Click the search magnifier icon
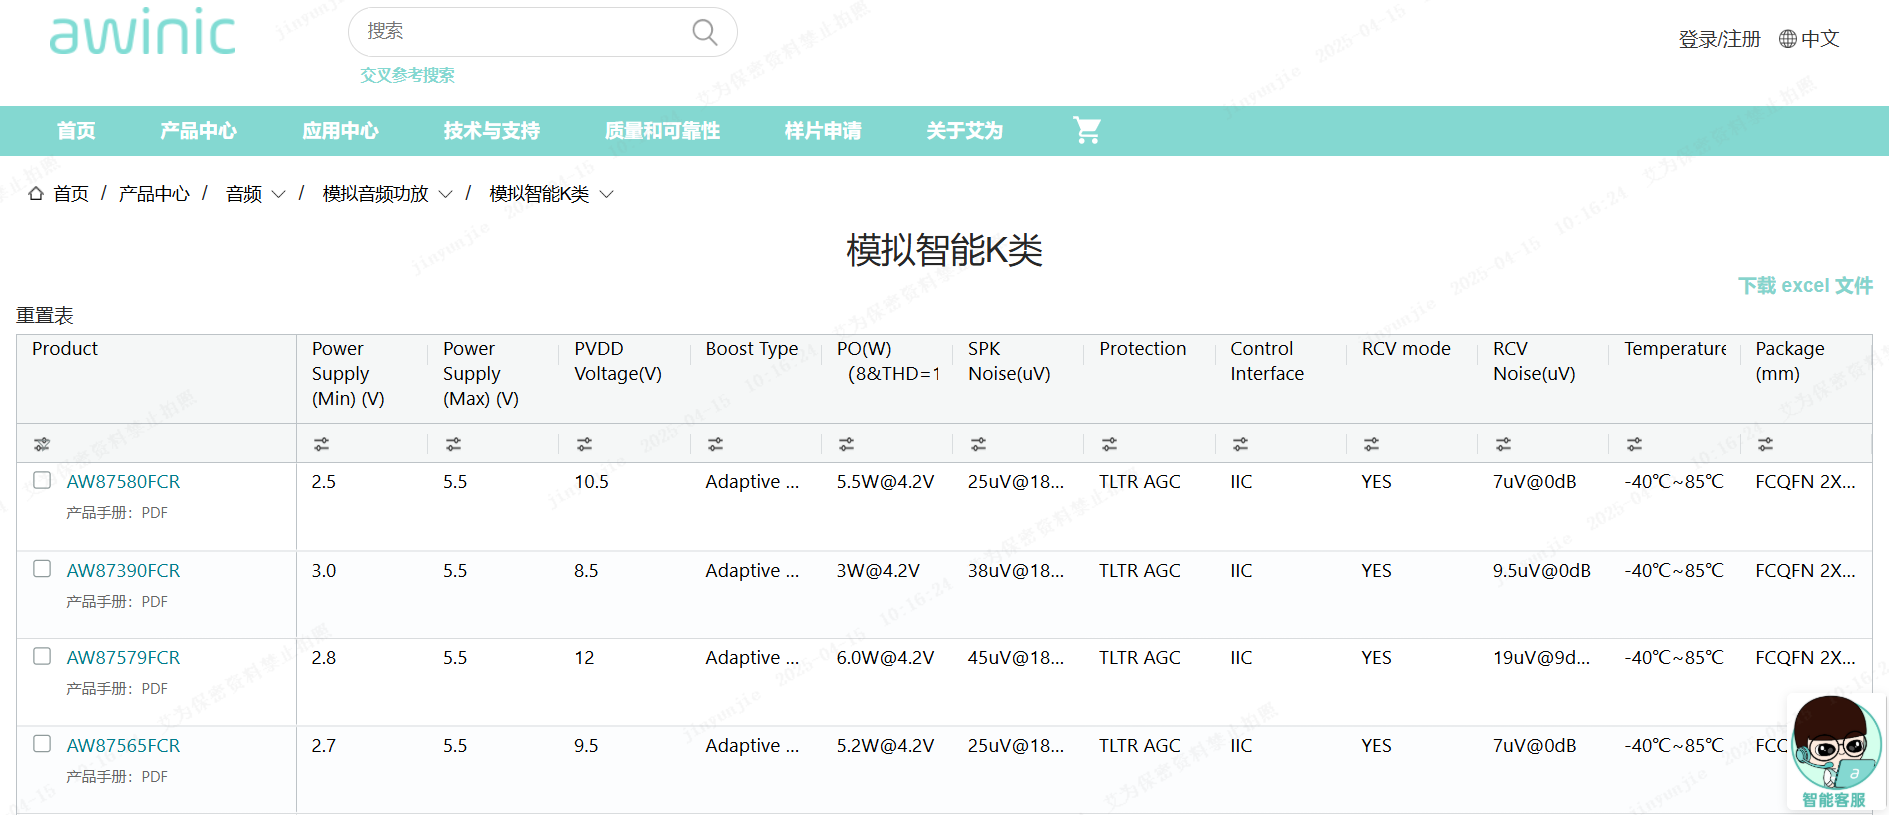1889x815 pixels. click(x=704, y=32)
